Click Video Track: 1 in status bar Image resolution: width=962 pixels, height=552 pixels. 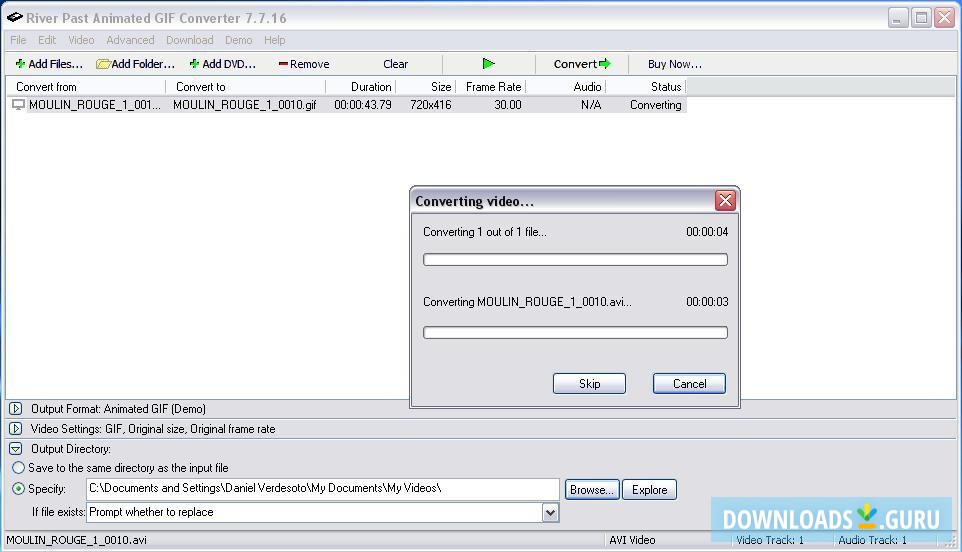[769, 540]
